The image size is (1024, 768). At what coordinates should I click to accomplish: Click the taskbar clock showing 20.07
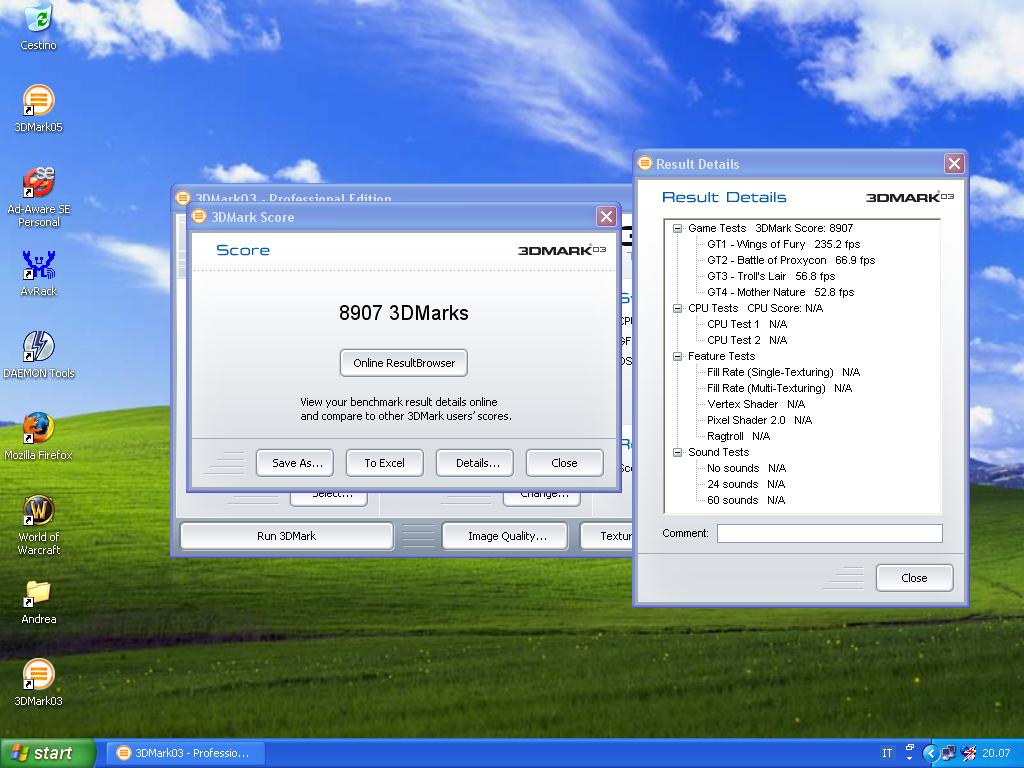point(996,753)
